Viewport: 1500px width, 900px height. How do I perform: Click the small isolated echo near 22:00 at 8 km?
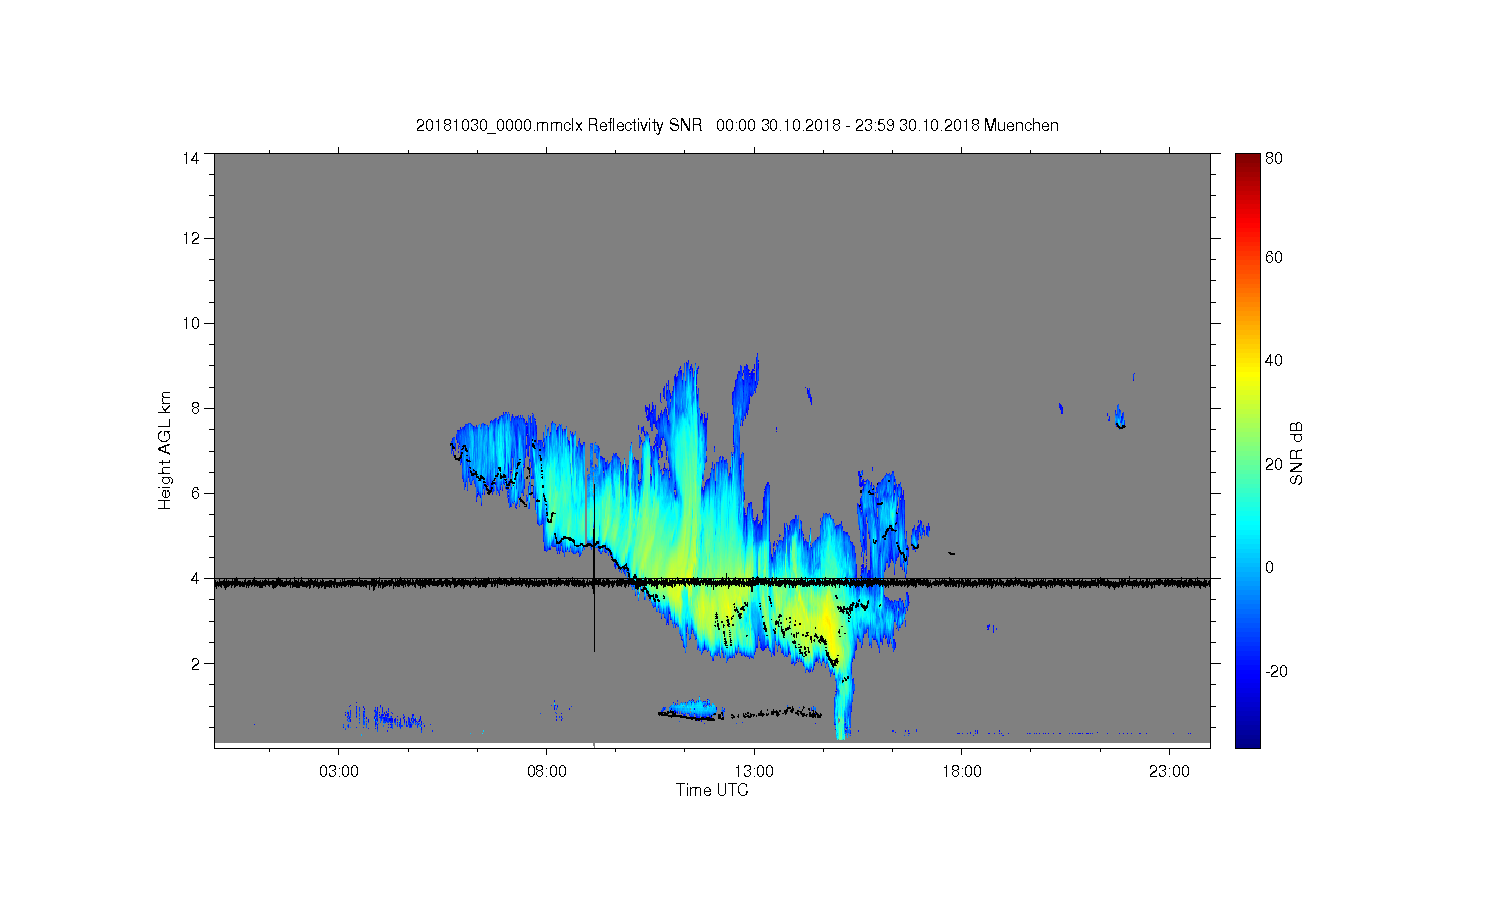click(1120, 417)
